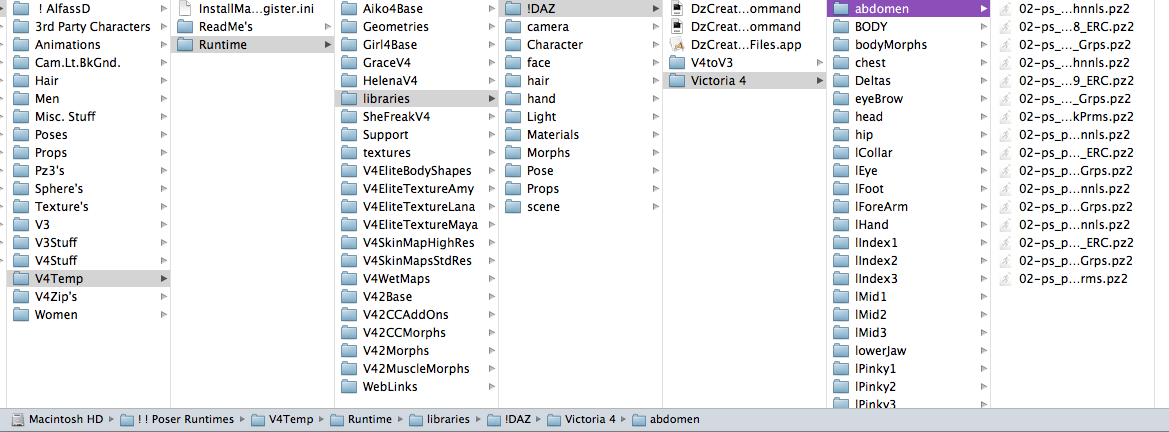Viewport: 1169px width, 432px height.
Task: Click the scene folder icon
Action: tap(513, 207)
